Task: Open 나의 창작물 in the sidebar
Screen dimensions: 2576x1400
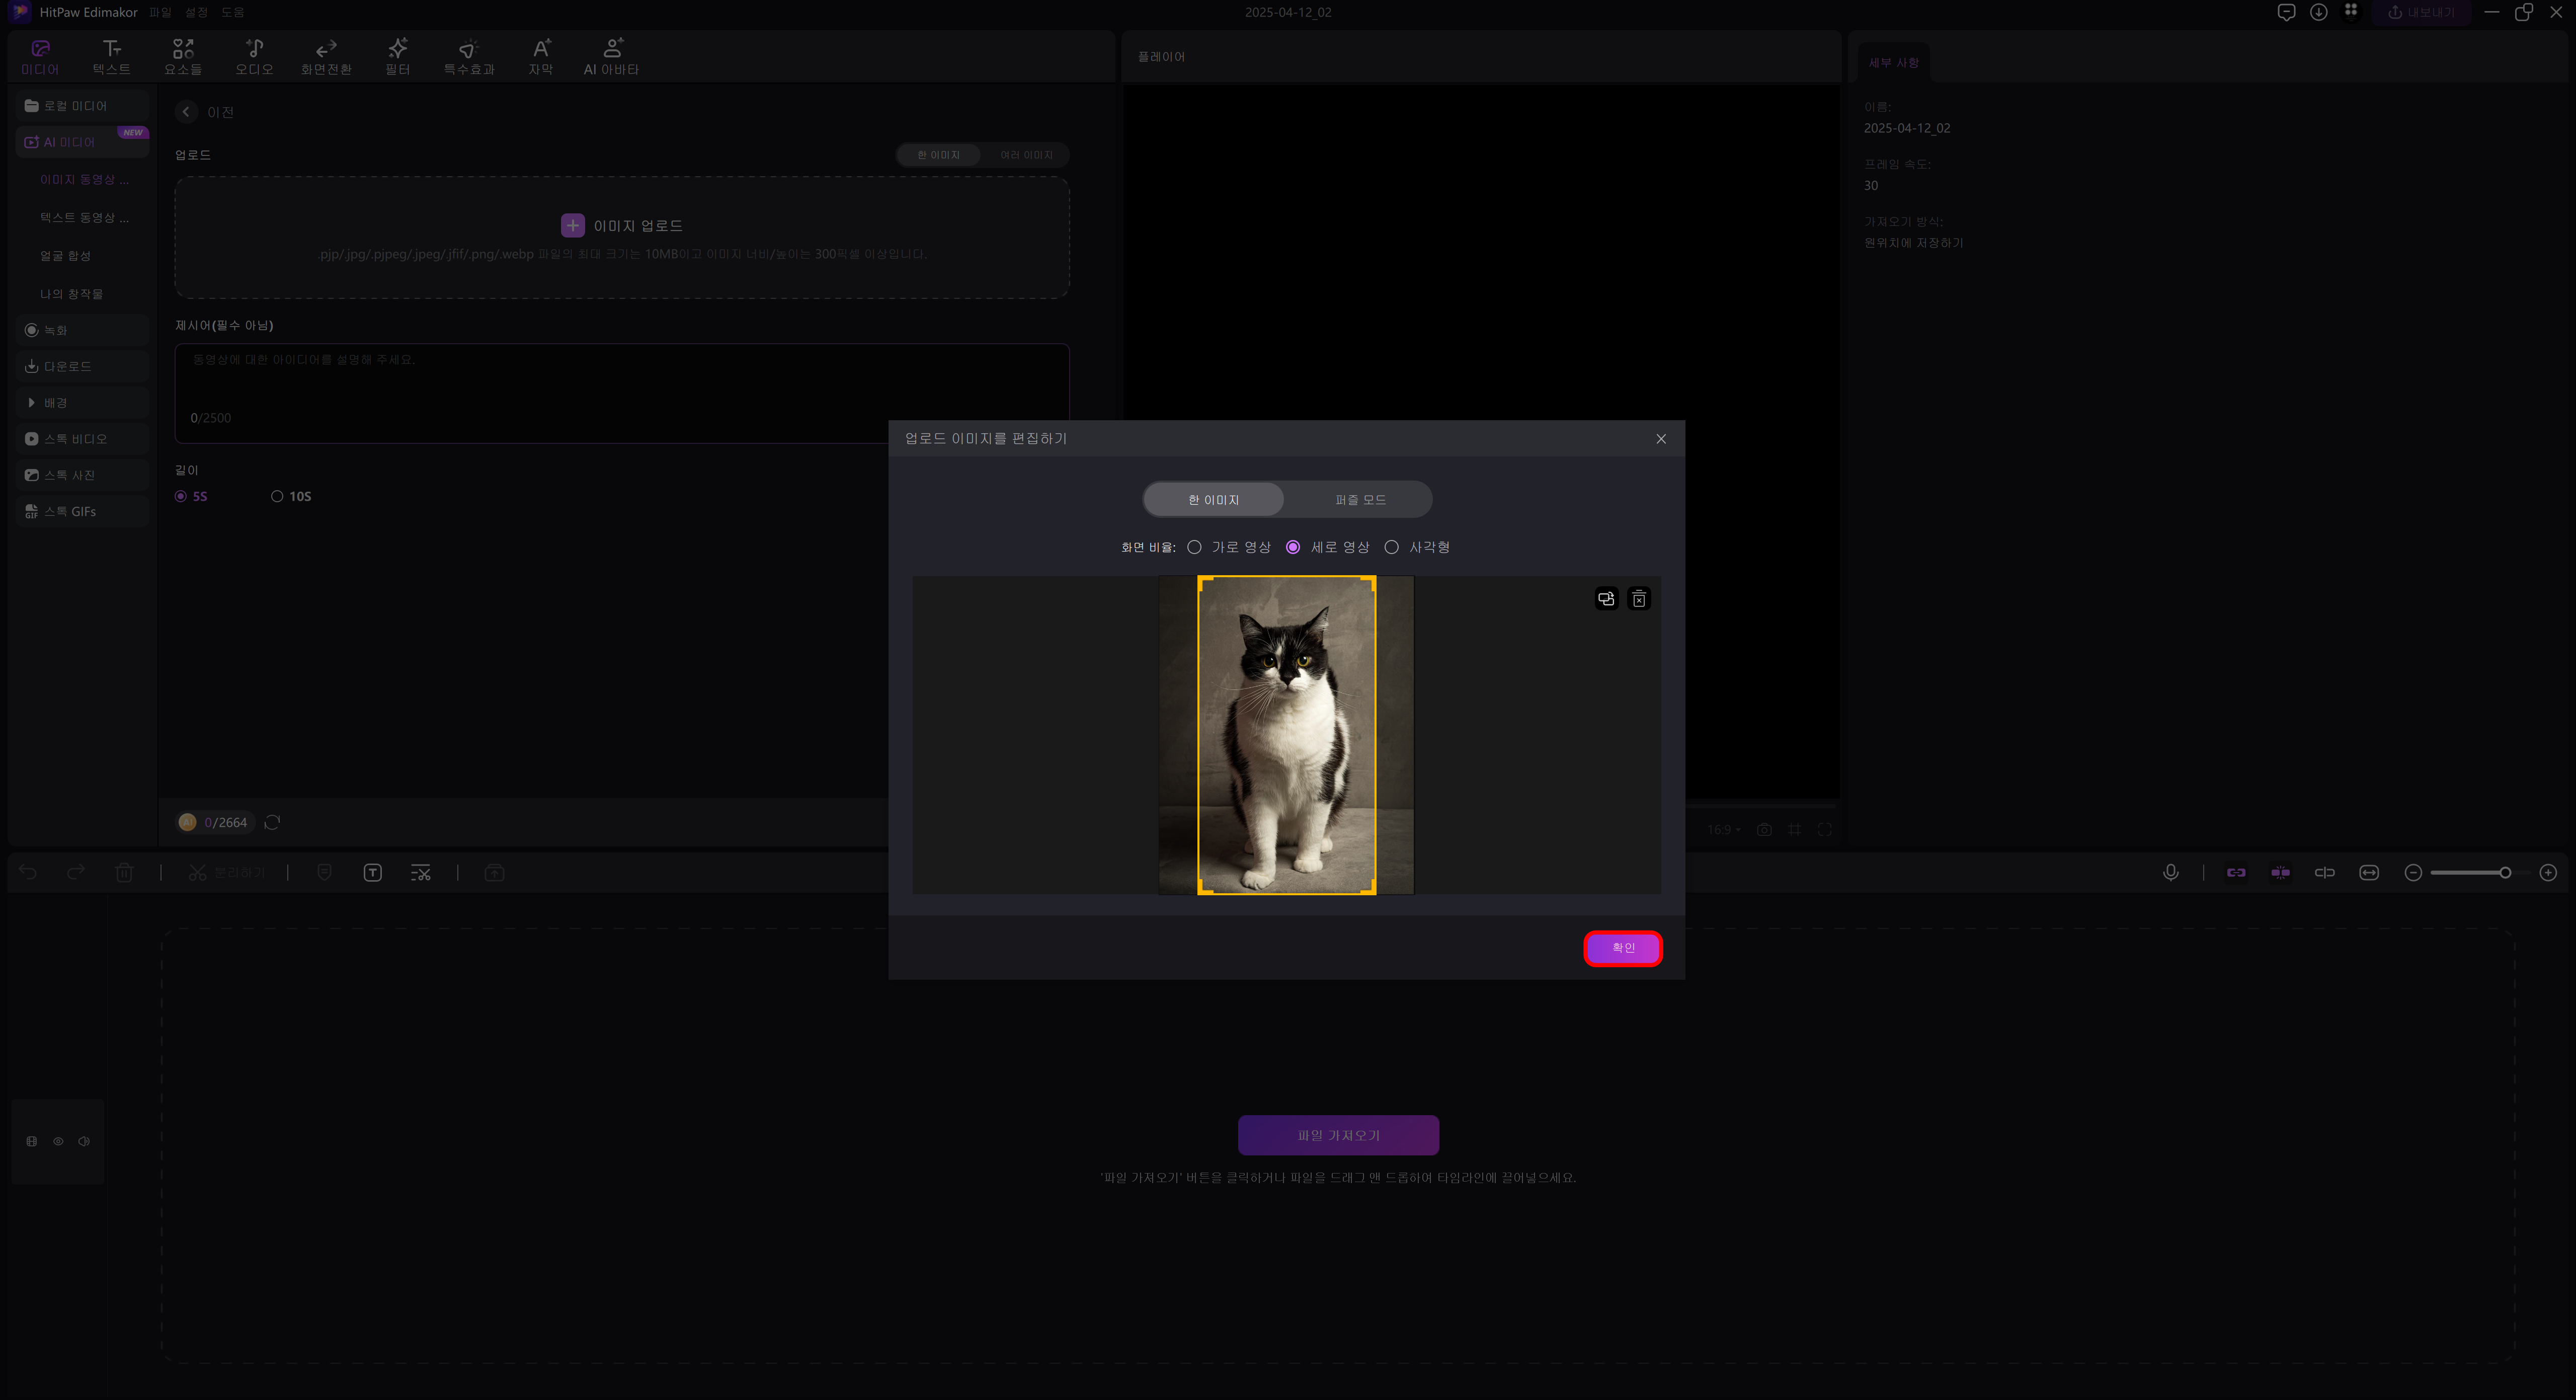Action: click(72, 293)
